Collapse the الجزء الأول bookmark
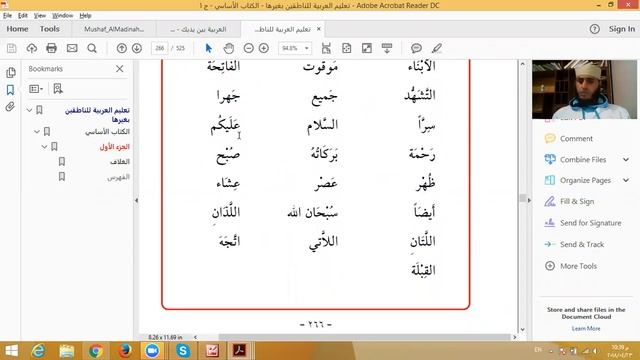The height and width of the screenshot is (360, 640). [44, 147]
